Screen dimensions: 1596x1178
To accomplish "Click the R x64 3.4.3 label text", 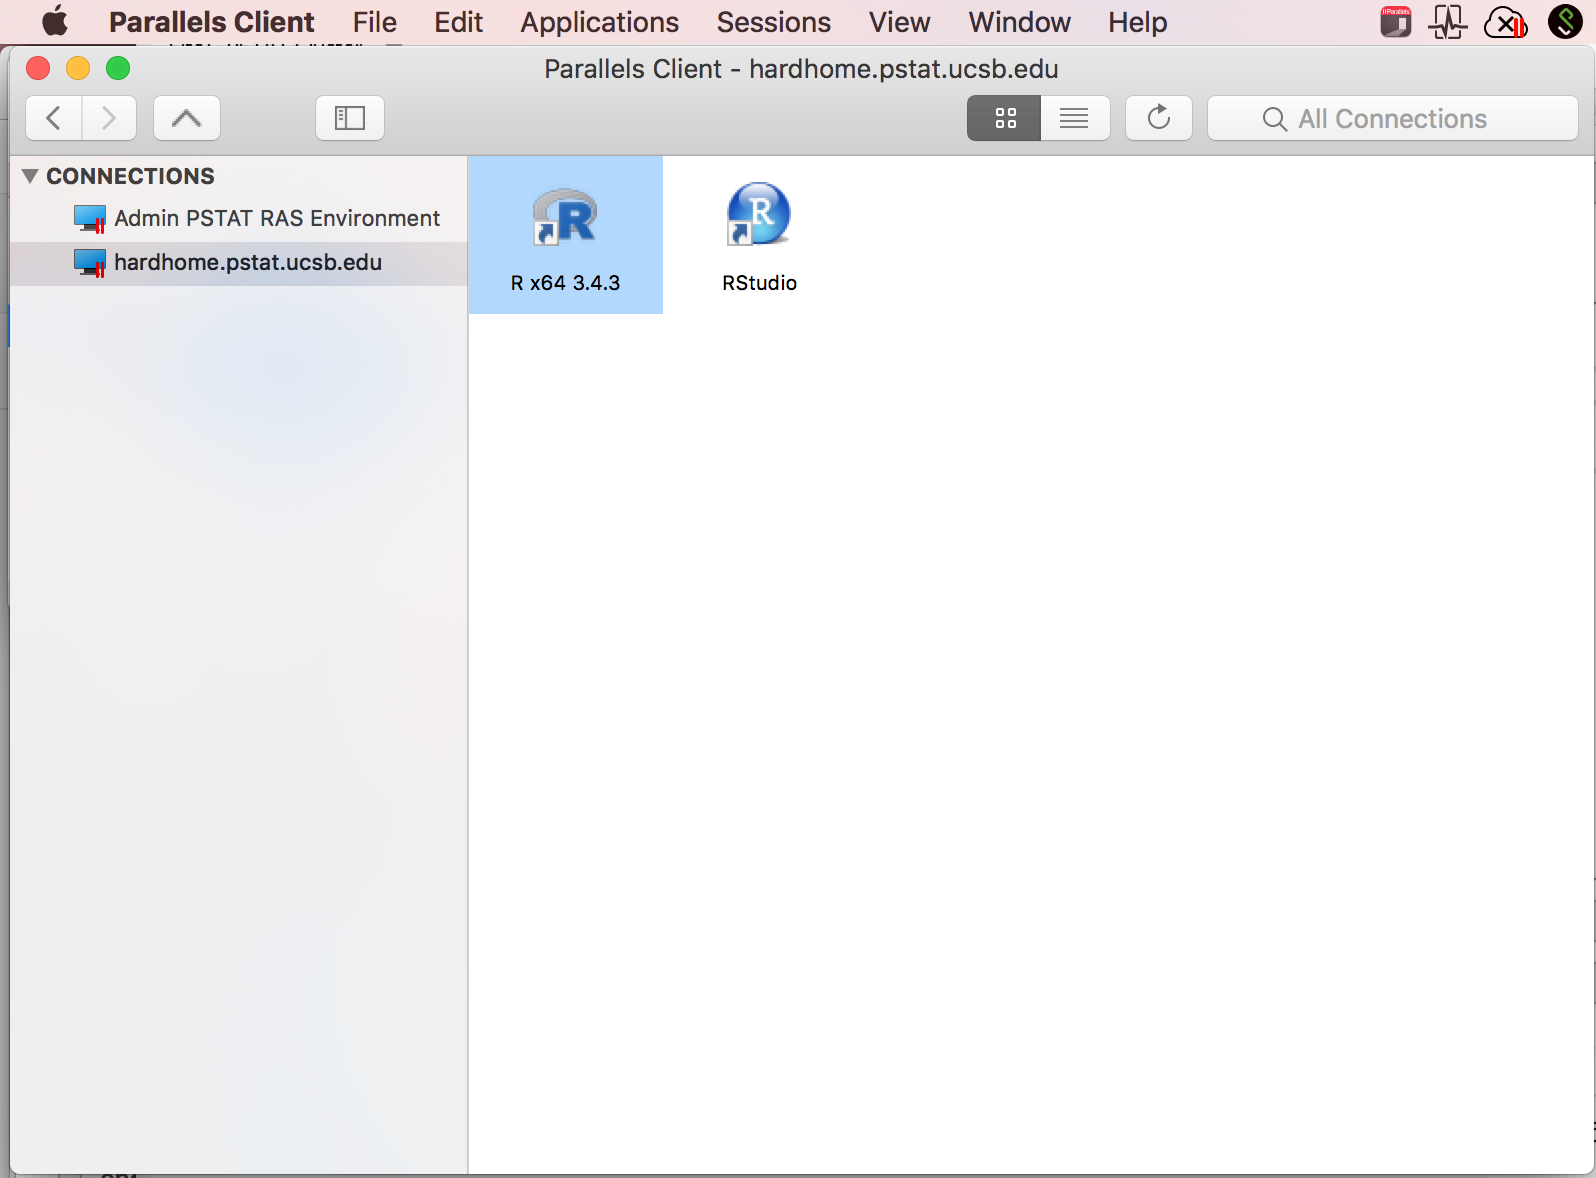I will click(565, 283).
